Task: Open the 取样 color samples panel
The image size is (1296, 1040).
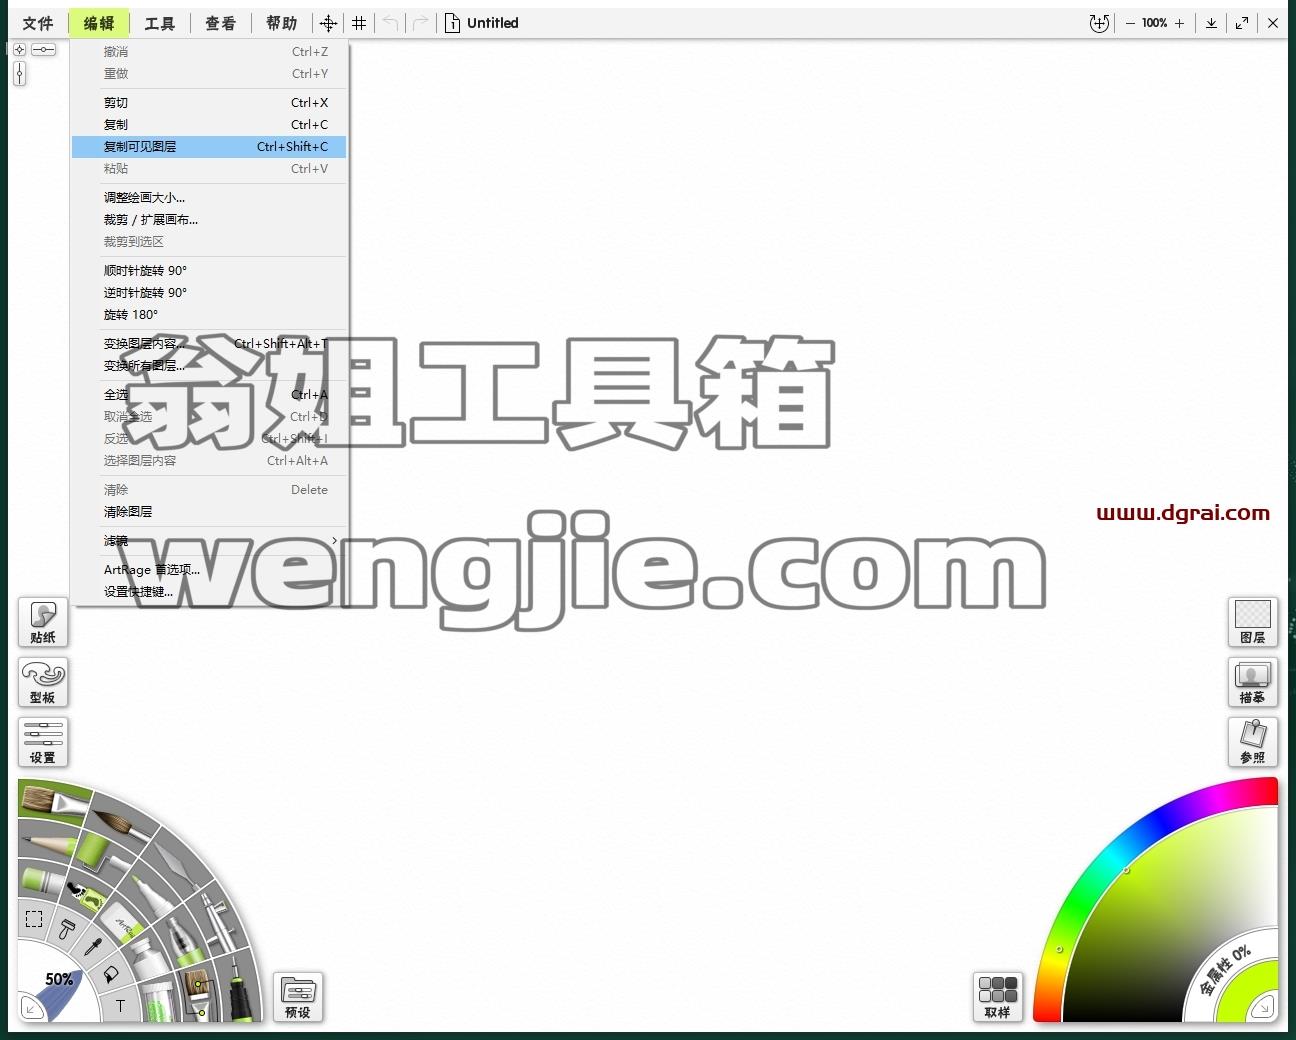Action: pyautogui.click(x=998, y=997)
